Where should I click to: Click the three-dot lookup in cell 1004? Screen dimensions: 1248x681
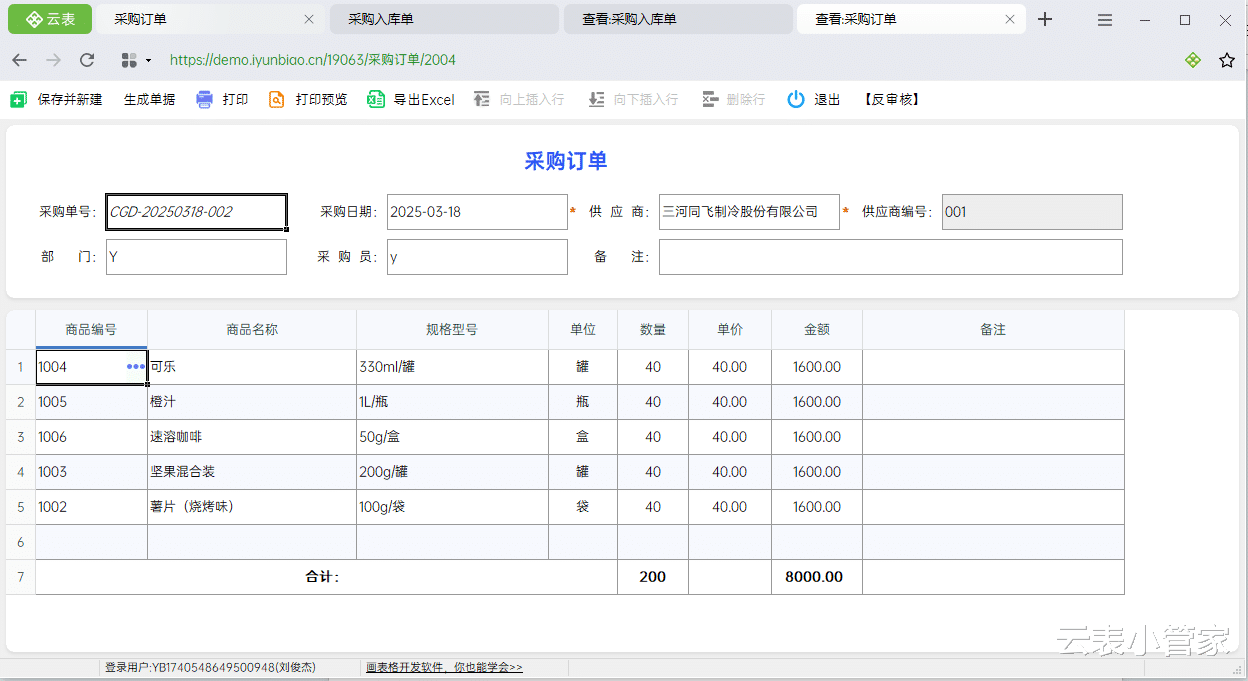coord(135,367)
